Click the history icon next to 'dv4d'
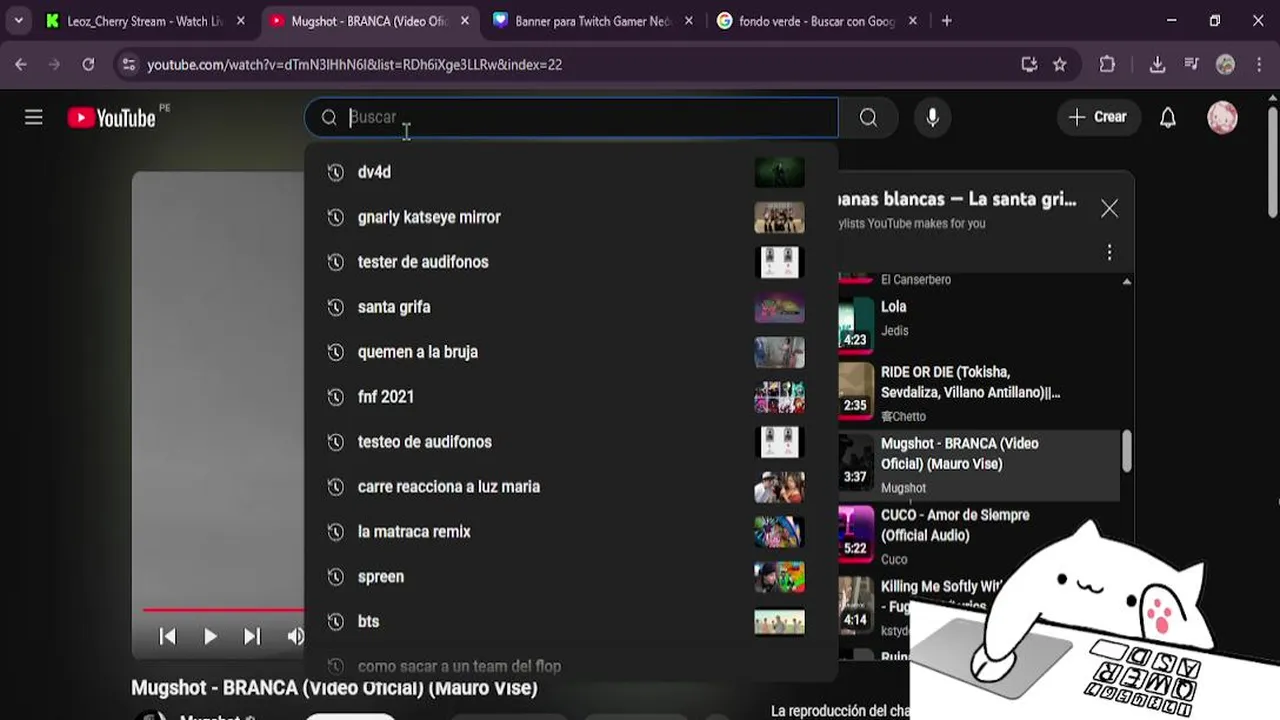Screen dimensions: 1280x720 [x=335, y=172]
